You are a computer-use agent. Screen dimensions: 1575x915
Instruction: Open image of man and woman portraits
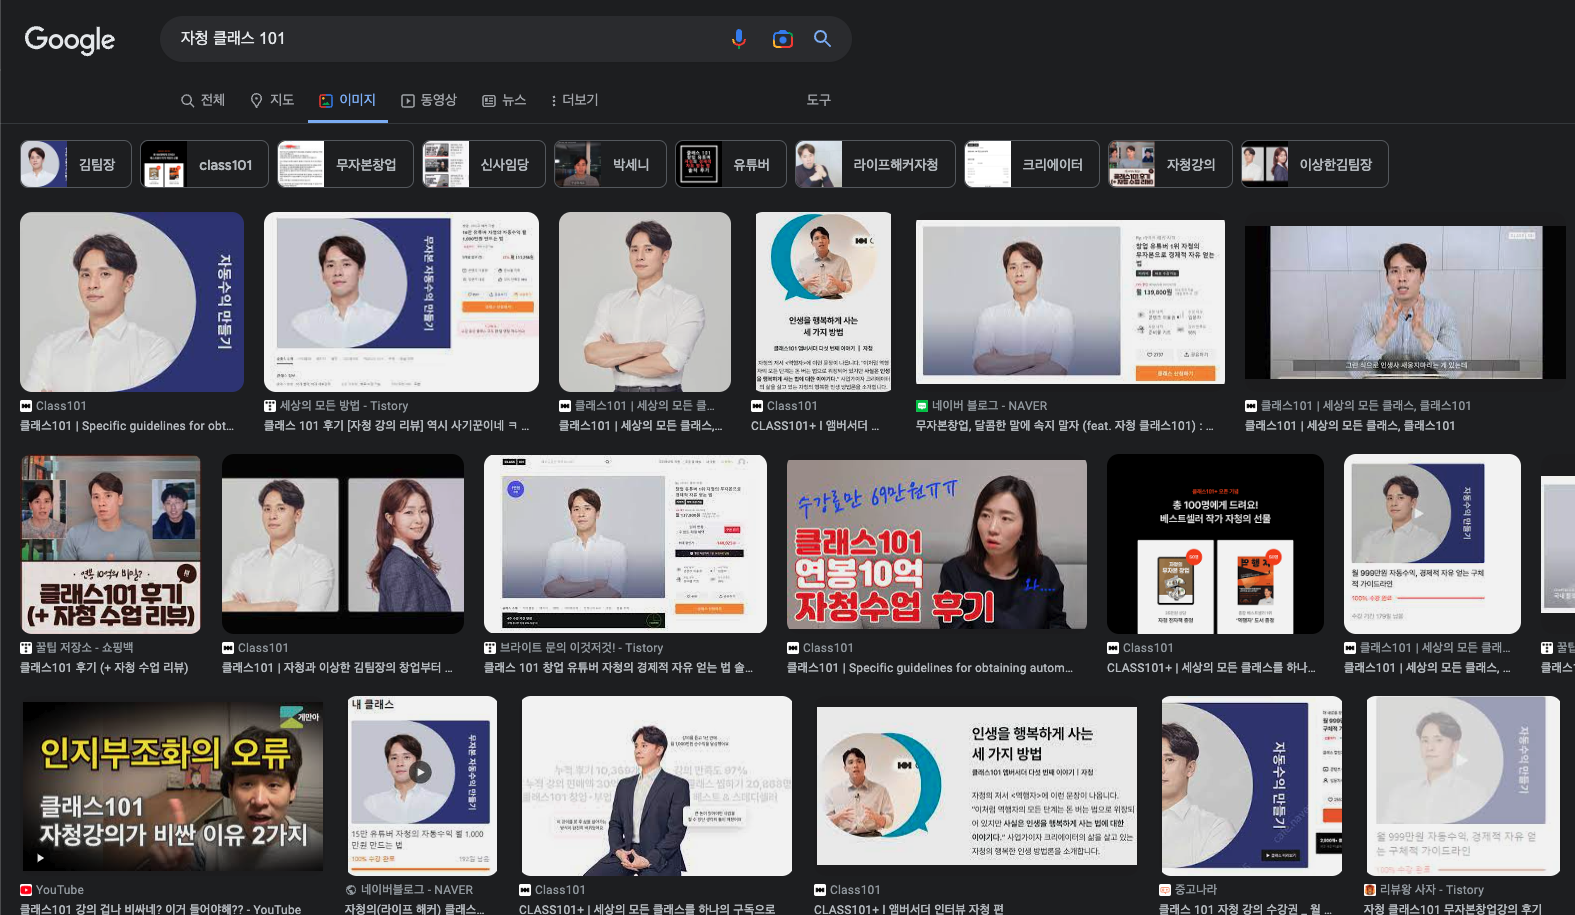tap(343, 544)
